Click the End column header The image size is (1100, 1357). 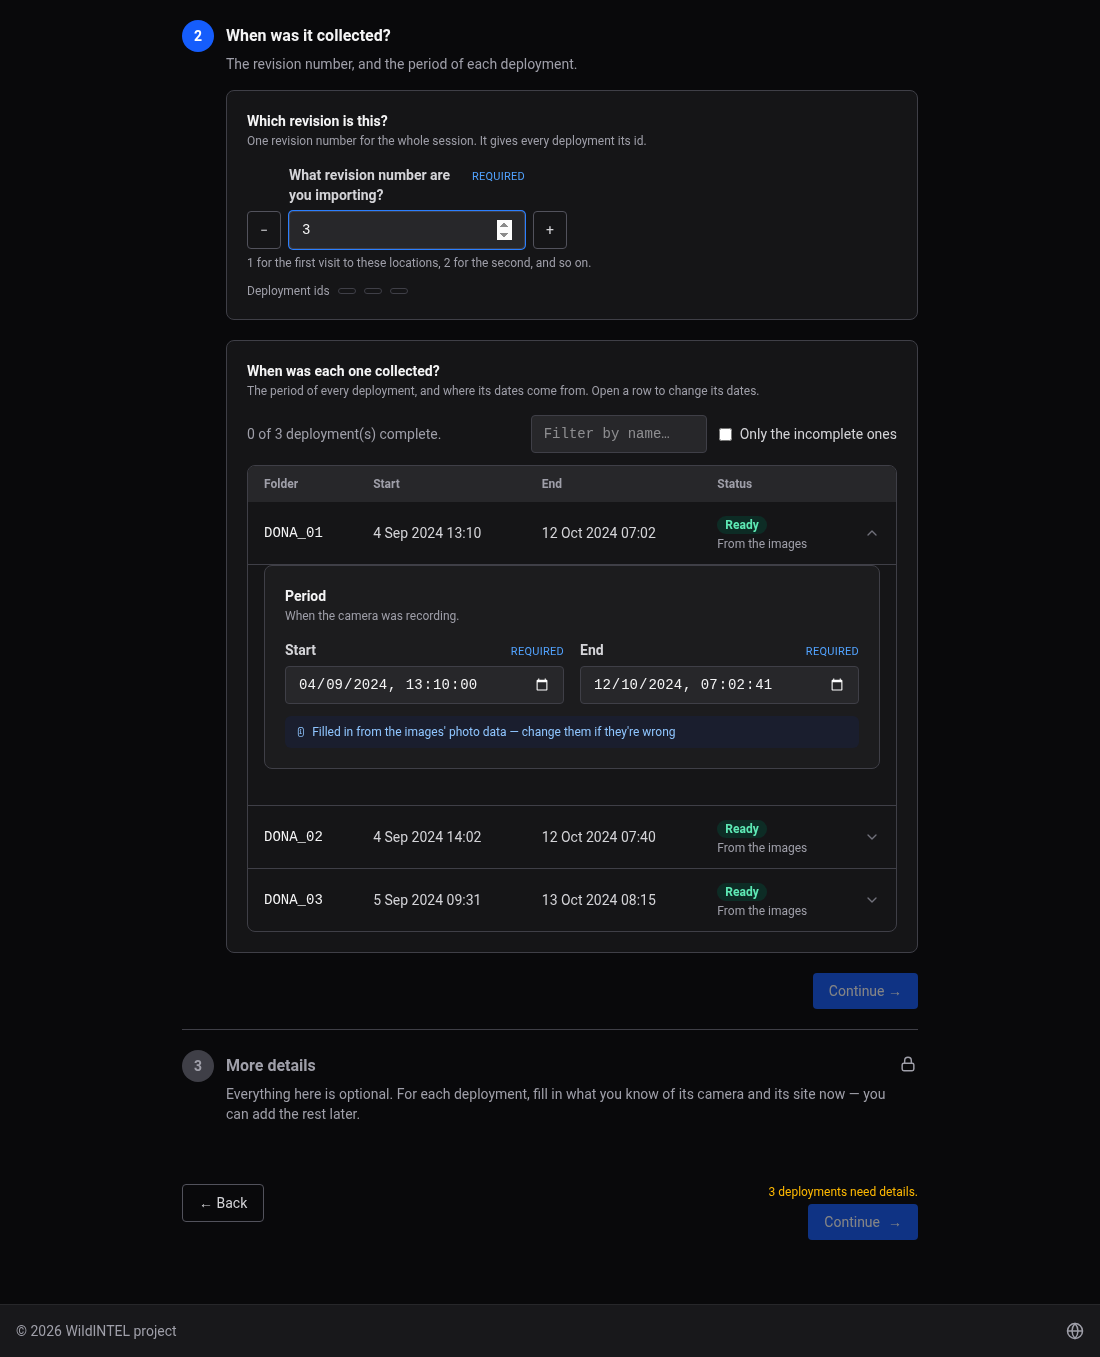pos(552,484)
